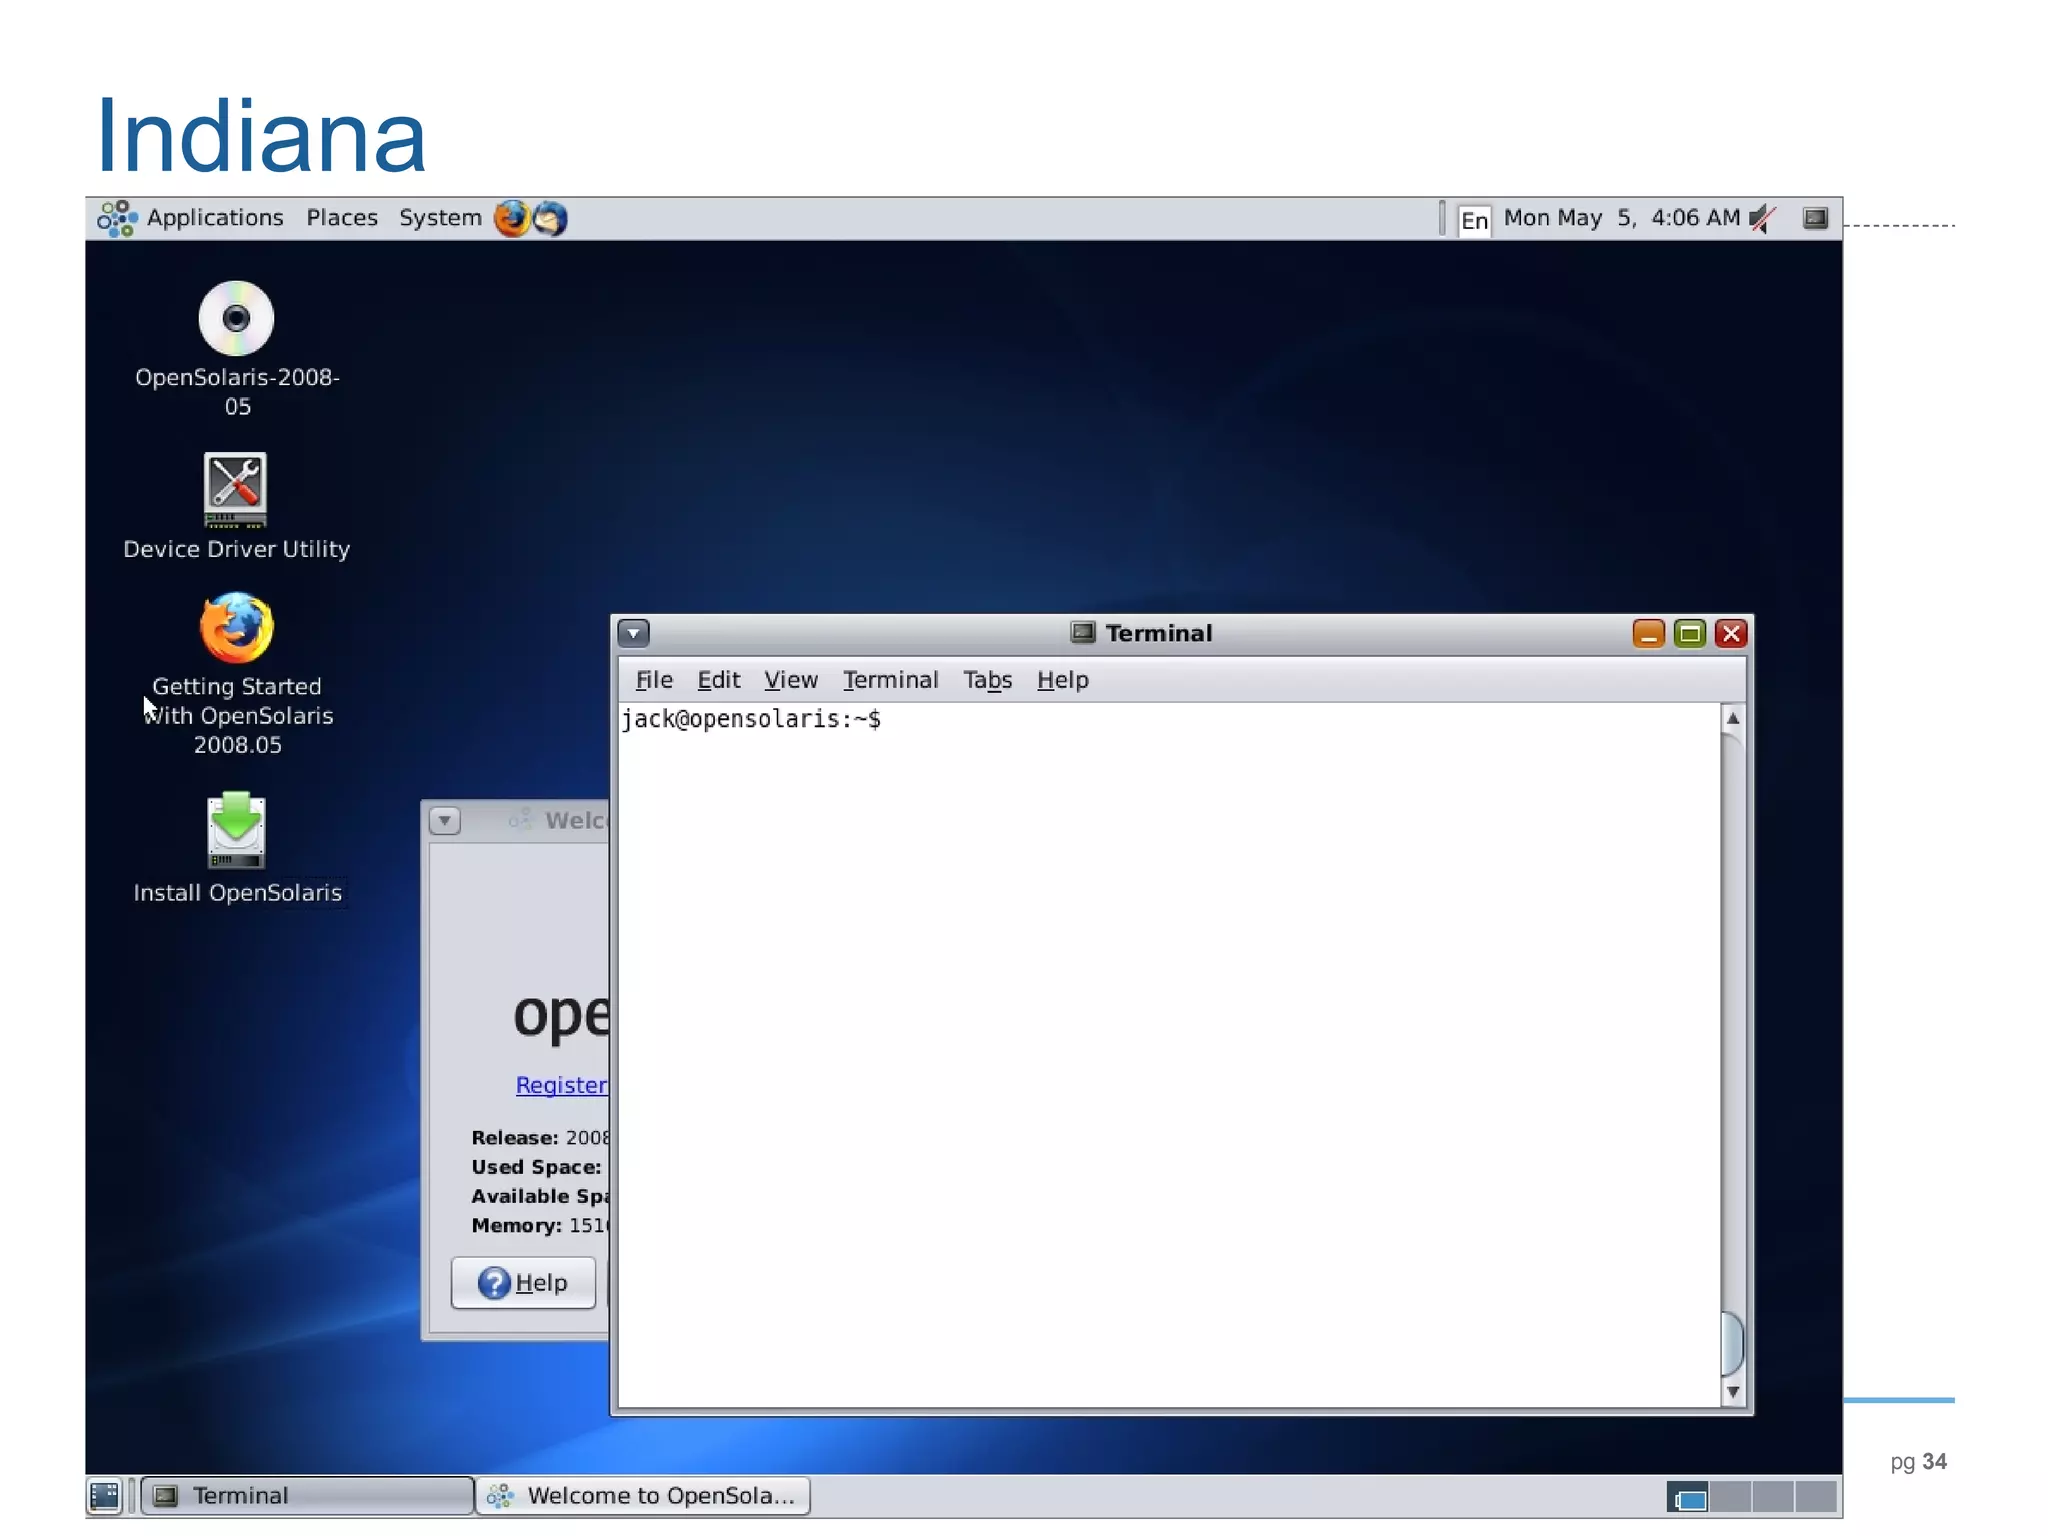The image size is (2048, 1536).
Task: Click the En keyboard layout indicator
Action: click(x=1474, y=220)
